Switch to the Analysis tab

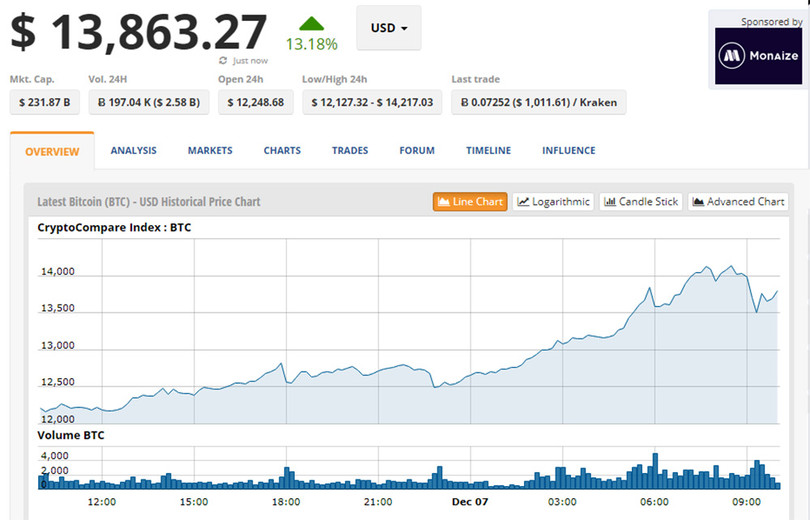pos(133,151)
